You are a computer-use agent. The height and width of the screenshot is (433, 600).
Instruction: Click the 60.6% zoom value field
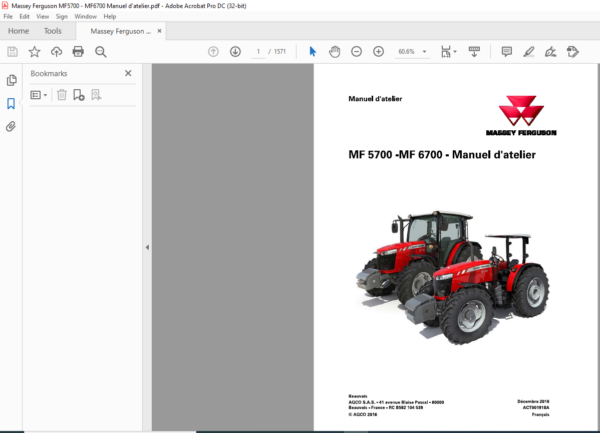(407, 52)
